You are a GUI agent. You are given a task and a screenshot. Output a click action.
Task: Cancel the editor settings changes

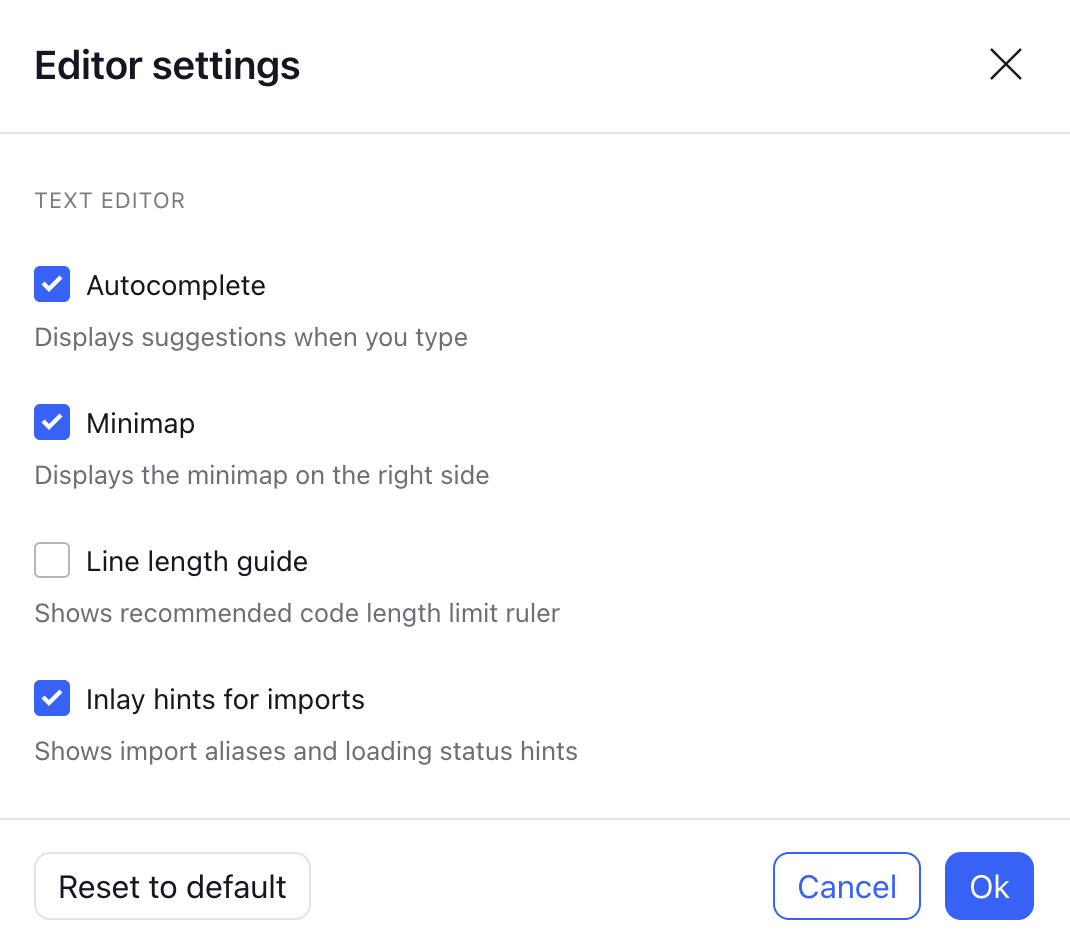tap(846, 886)
